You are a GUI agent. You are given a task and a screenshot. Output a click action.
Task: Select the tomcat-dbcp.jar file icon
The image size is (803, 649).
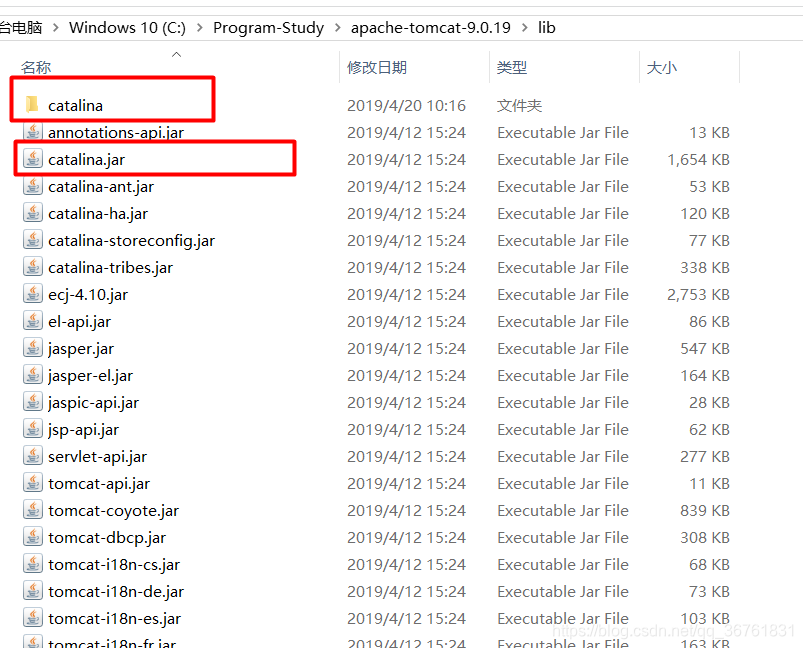tap(33, 537)
